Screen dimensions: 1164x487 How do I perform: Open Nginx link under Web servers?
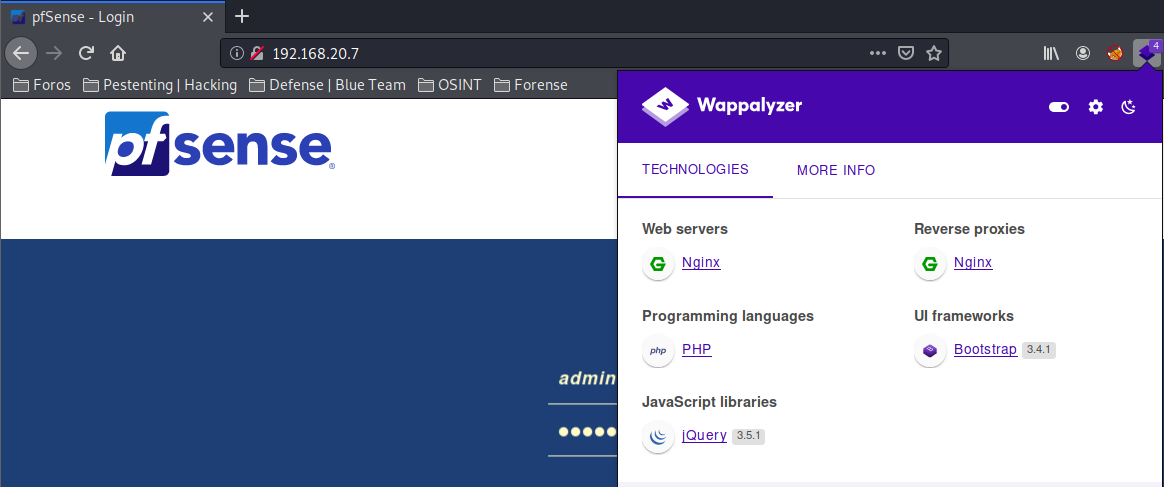(701, 262)
